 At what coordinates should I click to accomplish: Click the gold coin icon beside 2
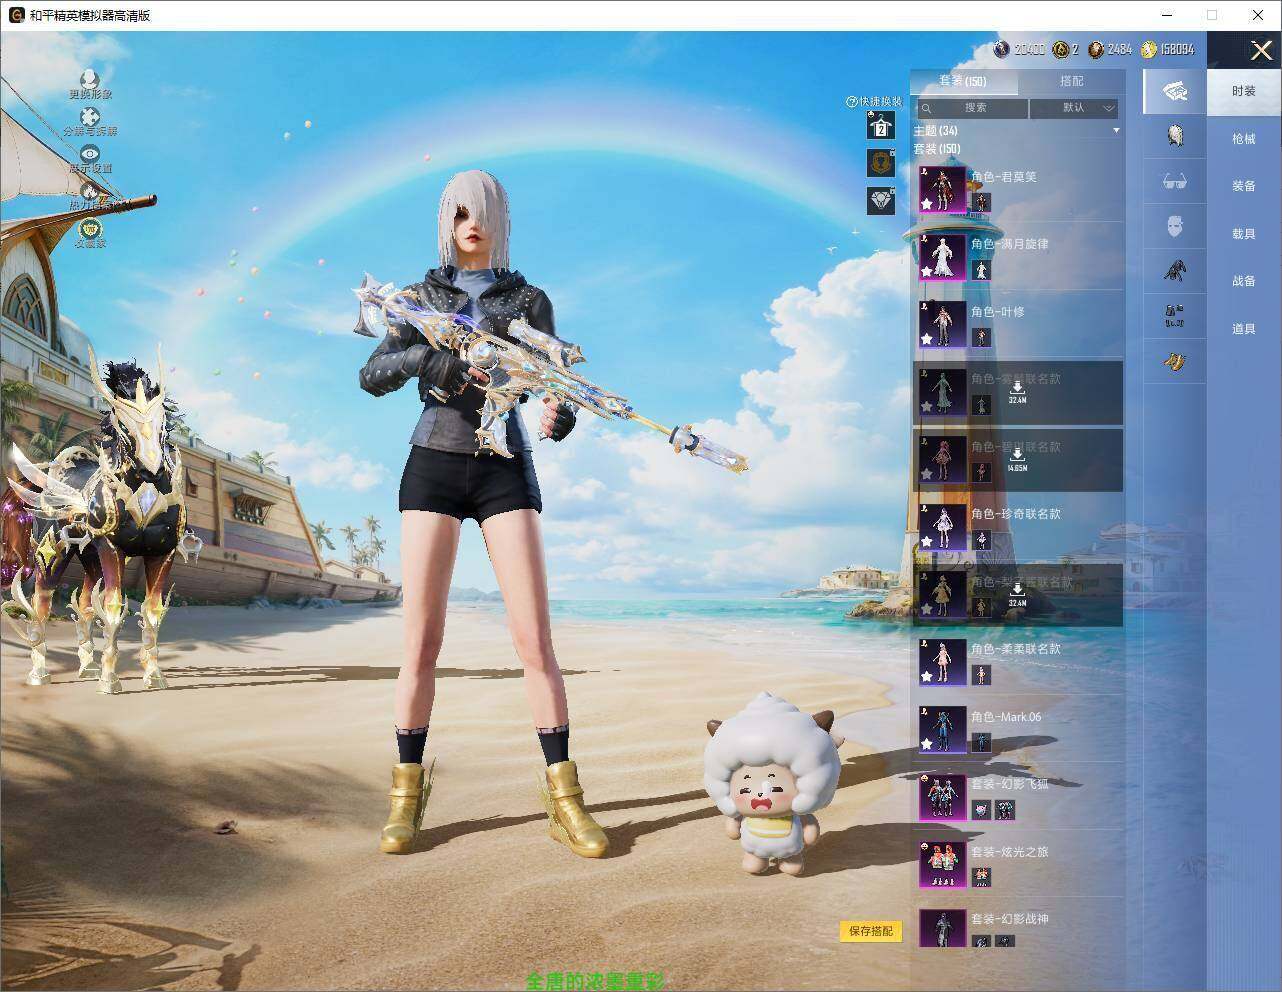click(x=1060, y=49)
